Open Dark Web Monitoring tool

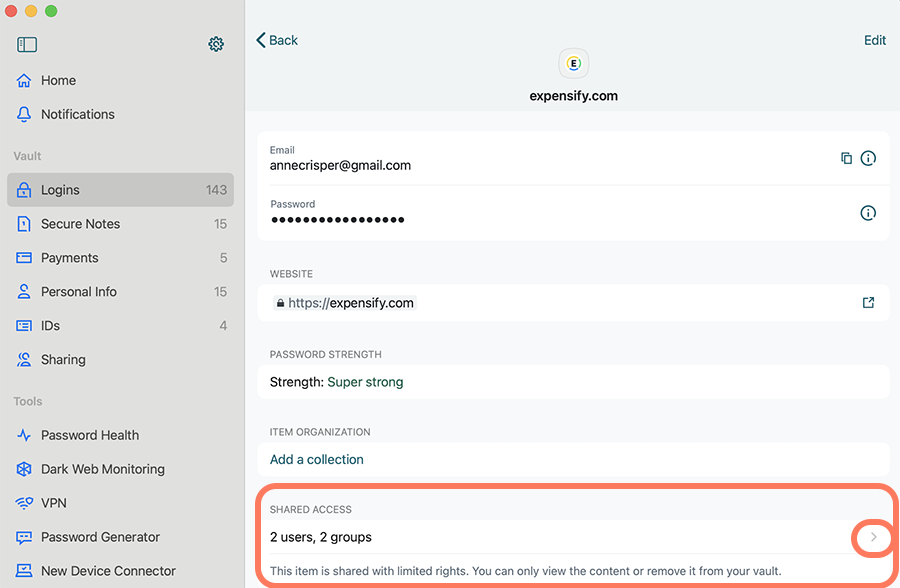click(x=121, y=469)
